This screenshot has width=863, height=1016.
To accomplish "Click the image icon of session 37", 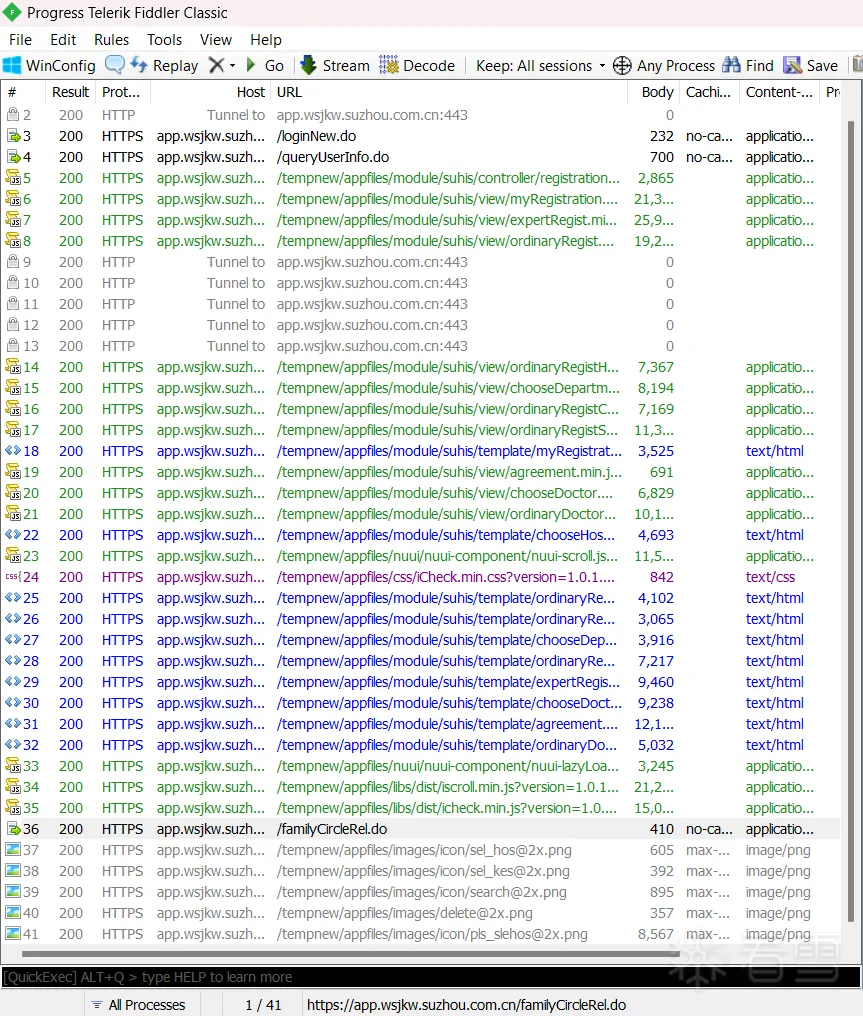I will 13,849.
